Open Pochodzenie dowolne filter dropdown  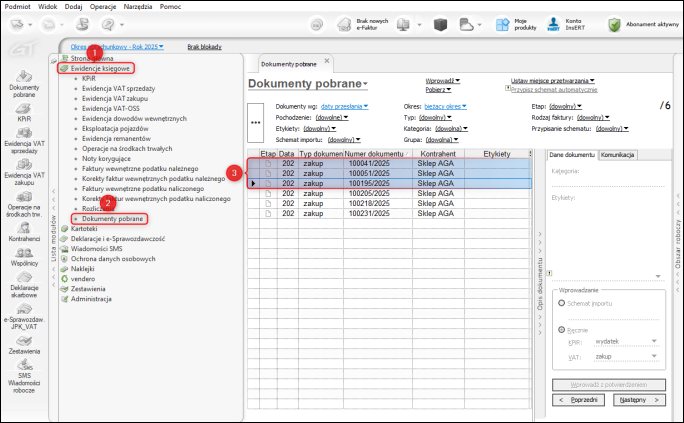[332, 118]
